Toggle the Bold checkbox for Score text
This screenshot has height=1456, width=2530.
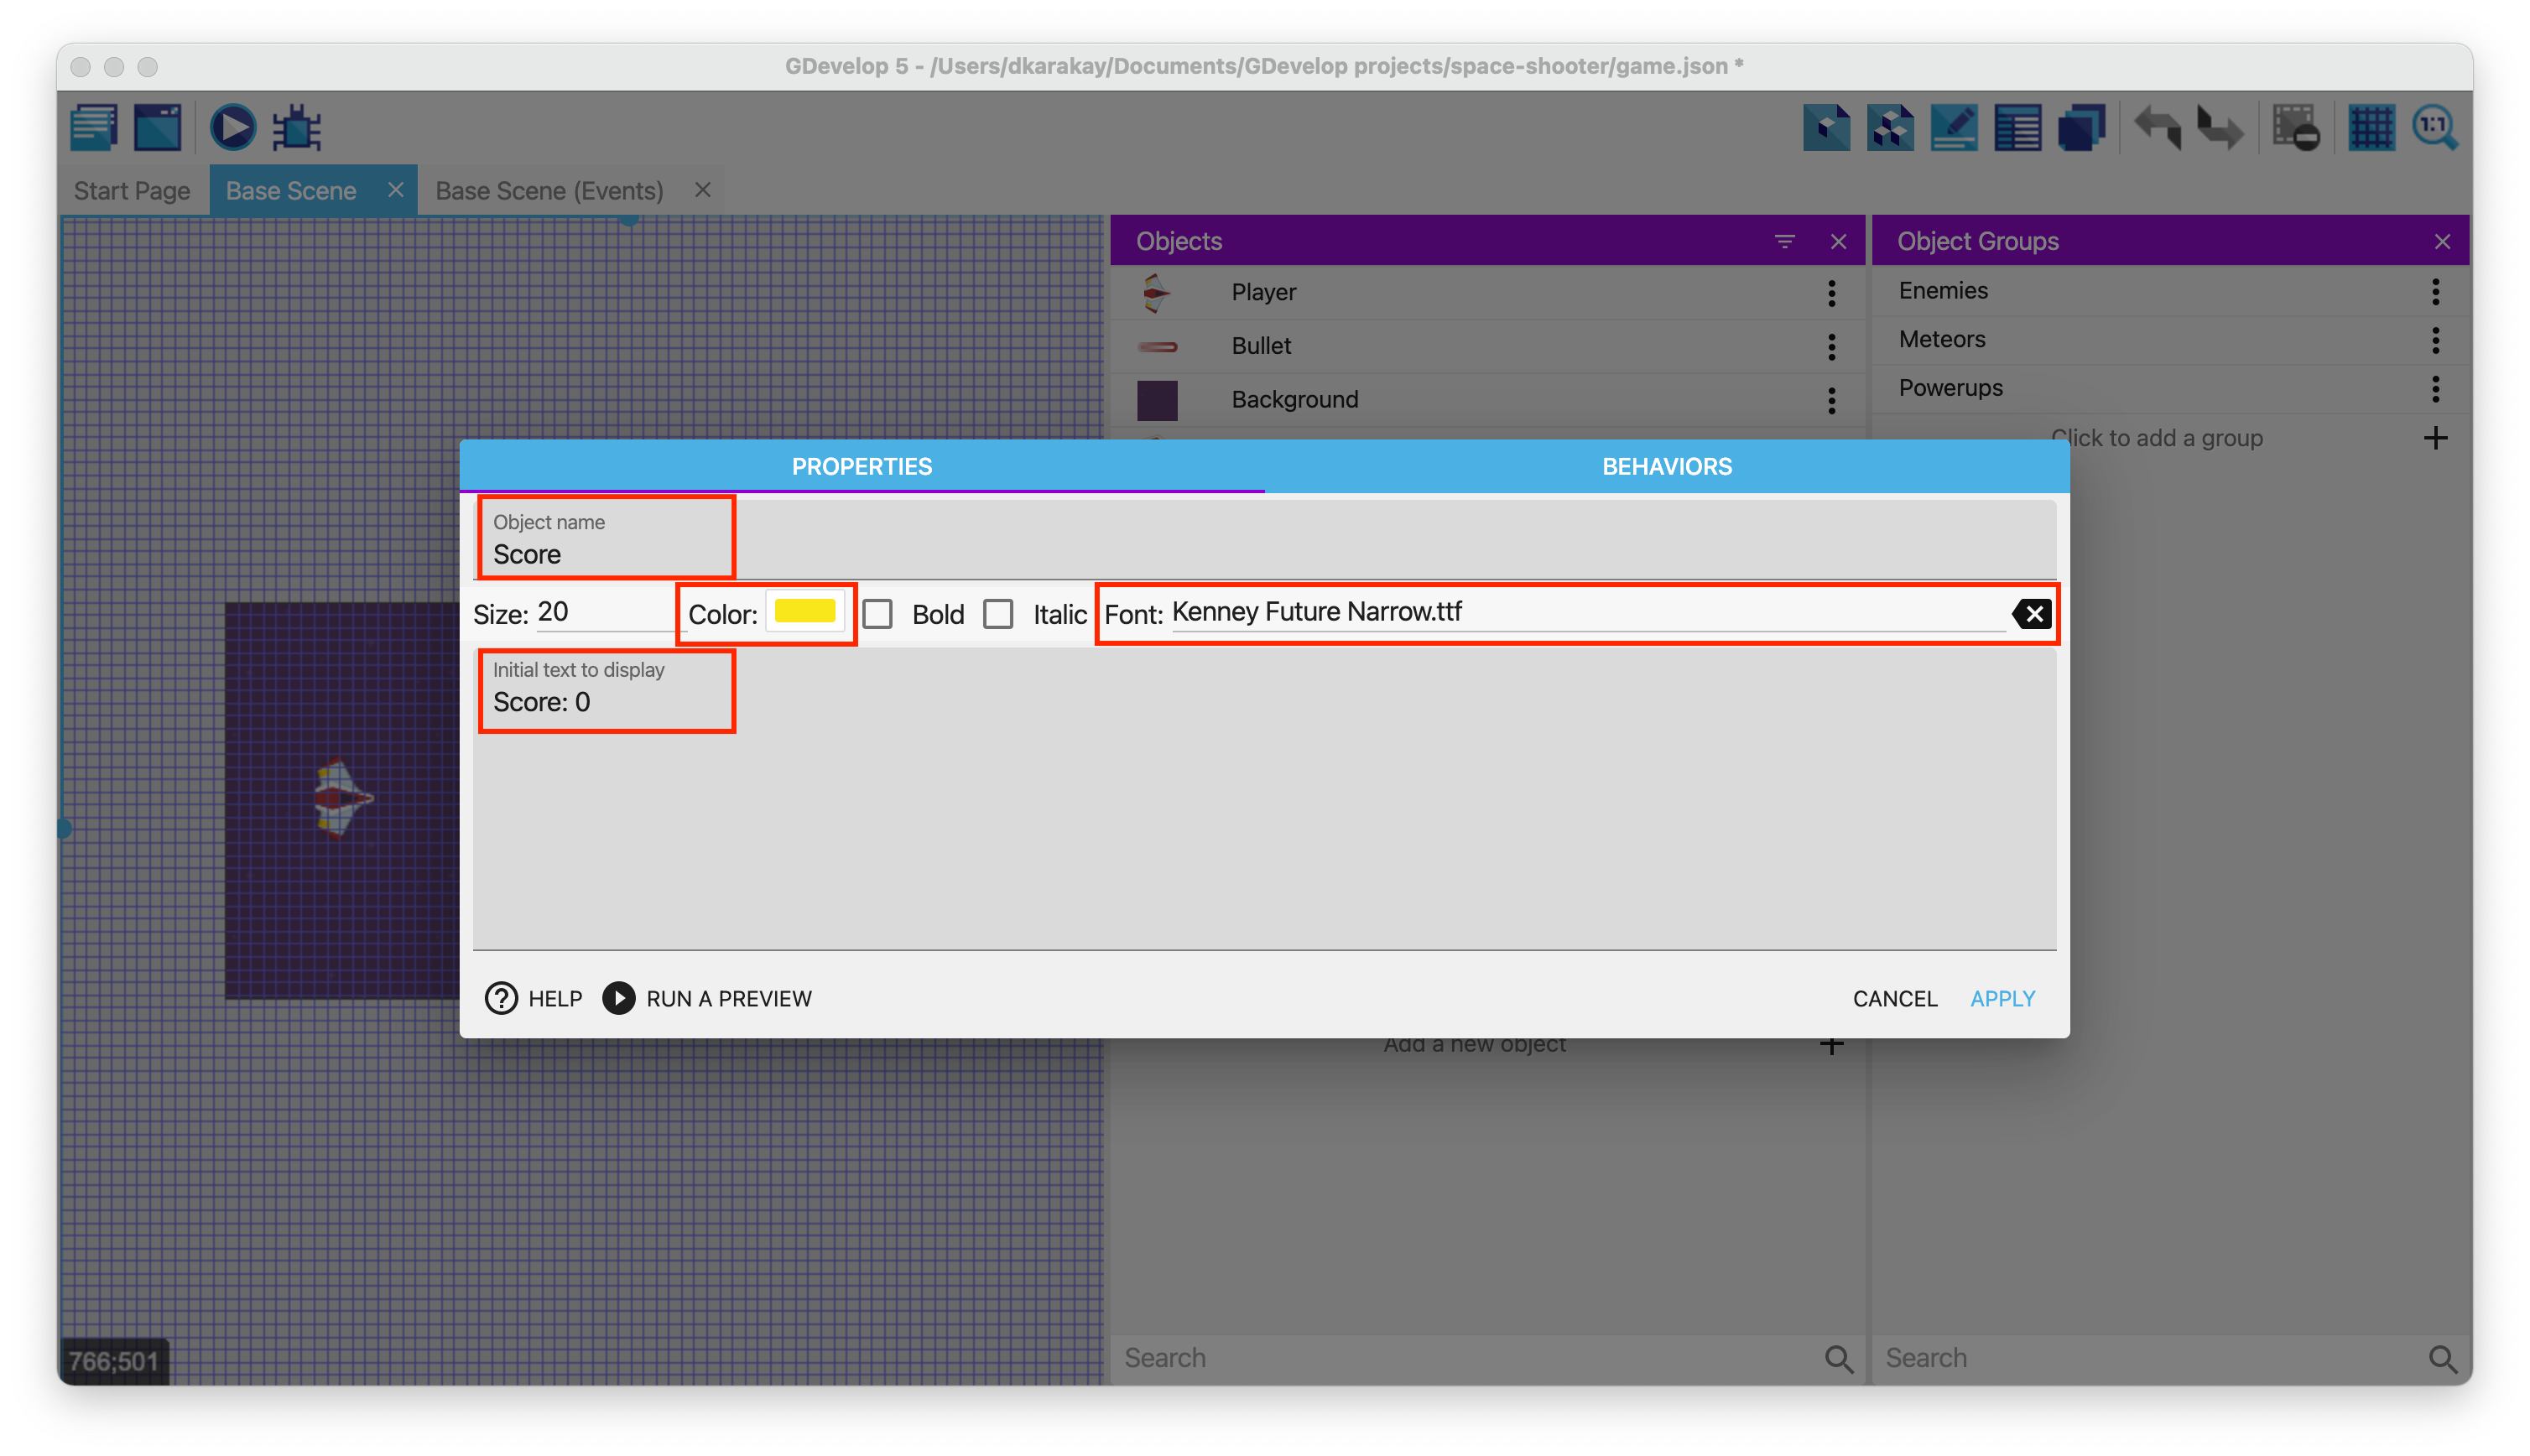tap(879, 613)
